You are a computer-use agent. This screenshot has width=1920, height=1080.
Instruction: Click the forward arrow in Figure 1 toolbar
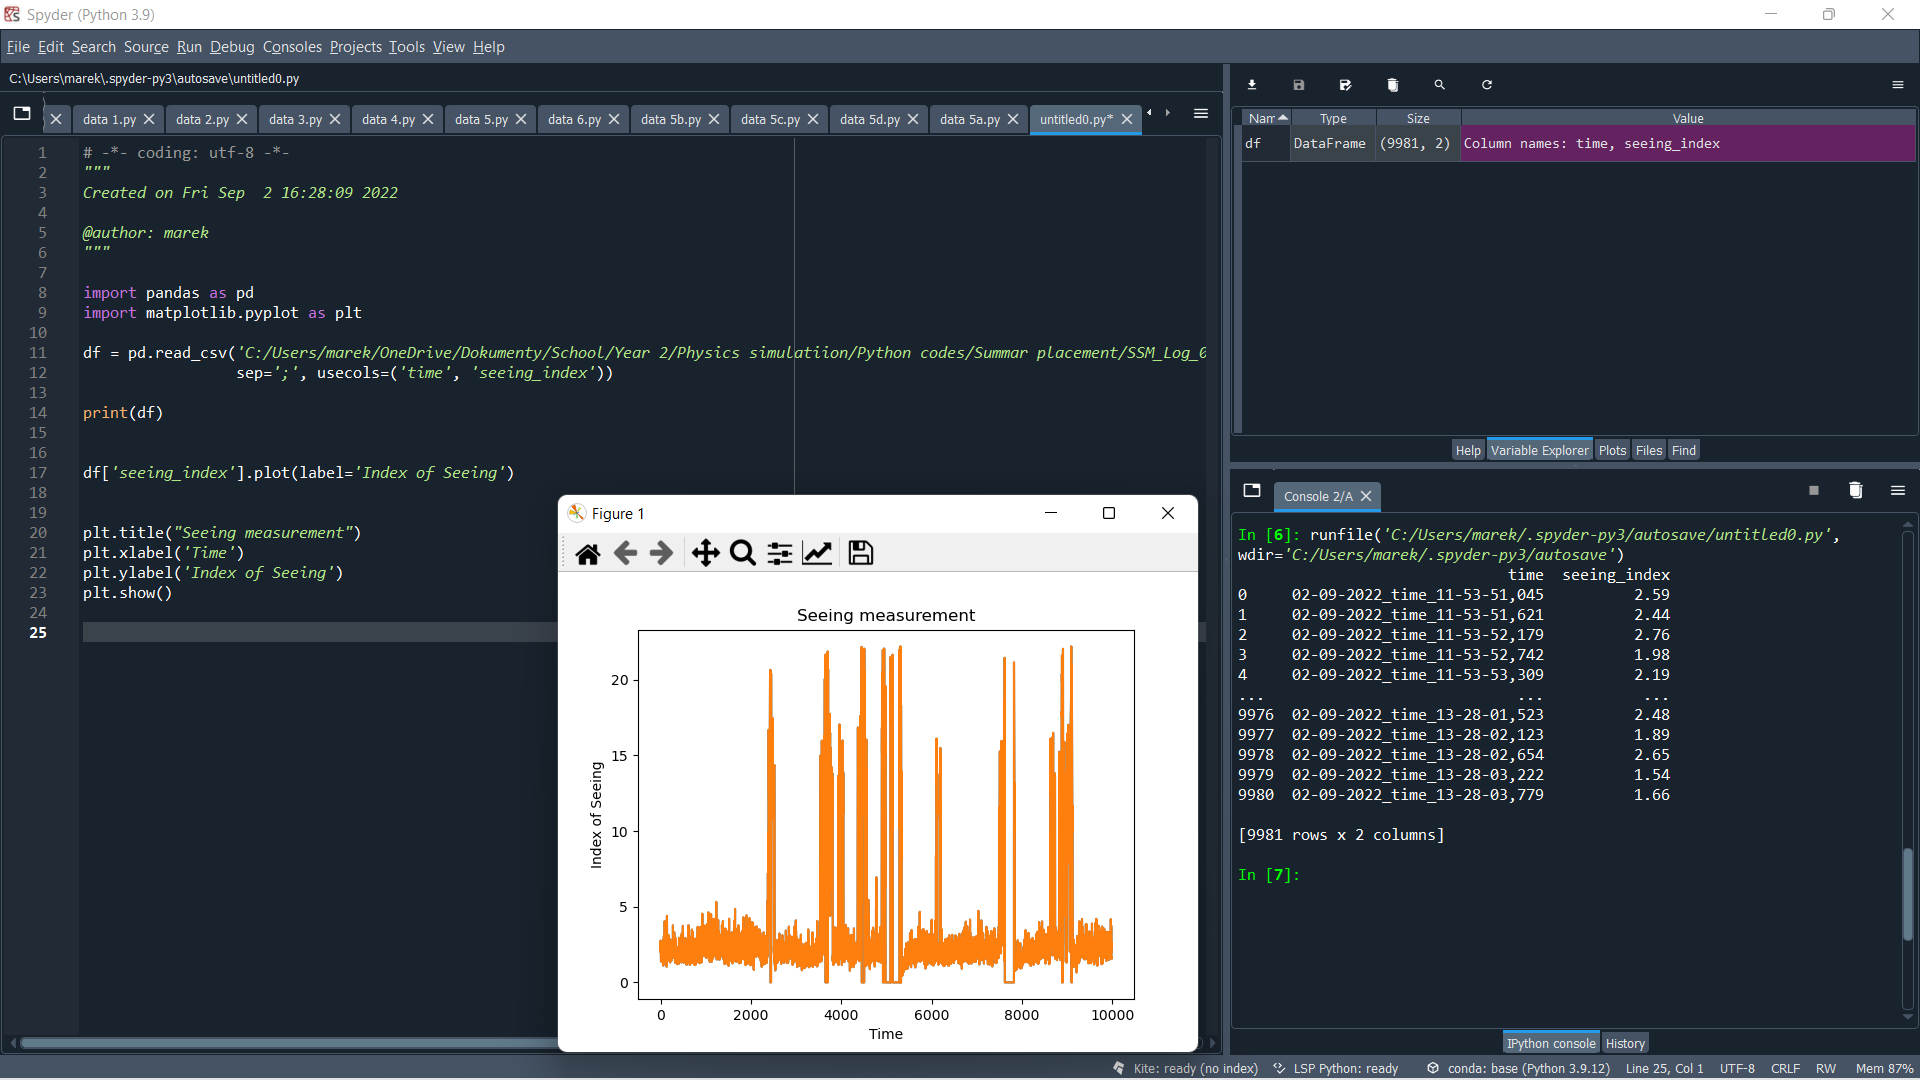pyautogui.click(x=661, y=553)
